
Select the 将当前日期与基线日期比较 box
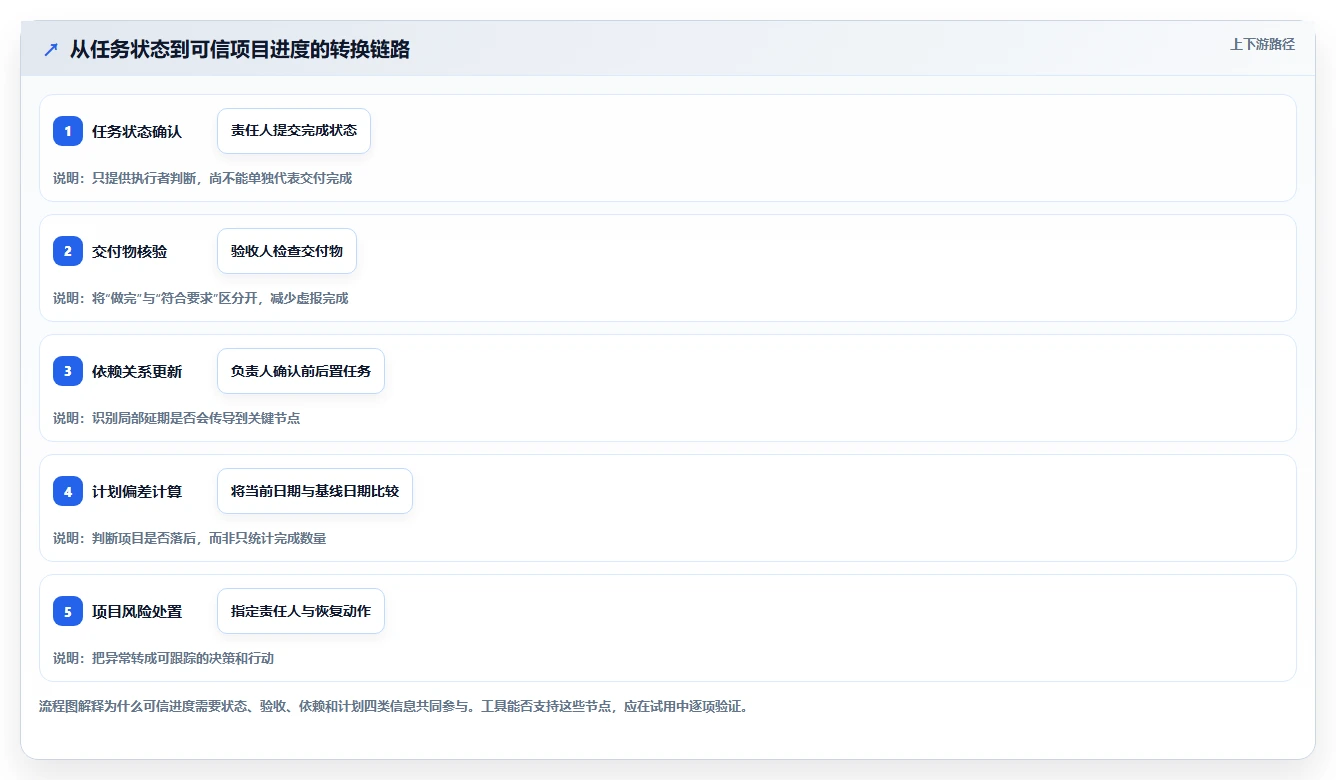(x=315, y=491)
